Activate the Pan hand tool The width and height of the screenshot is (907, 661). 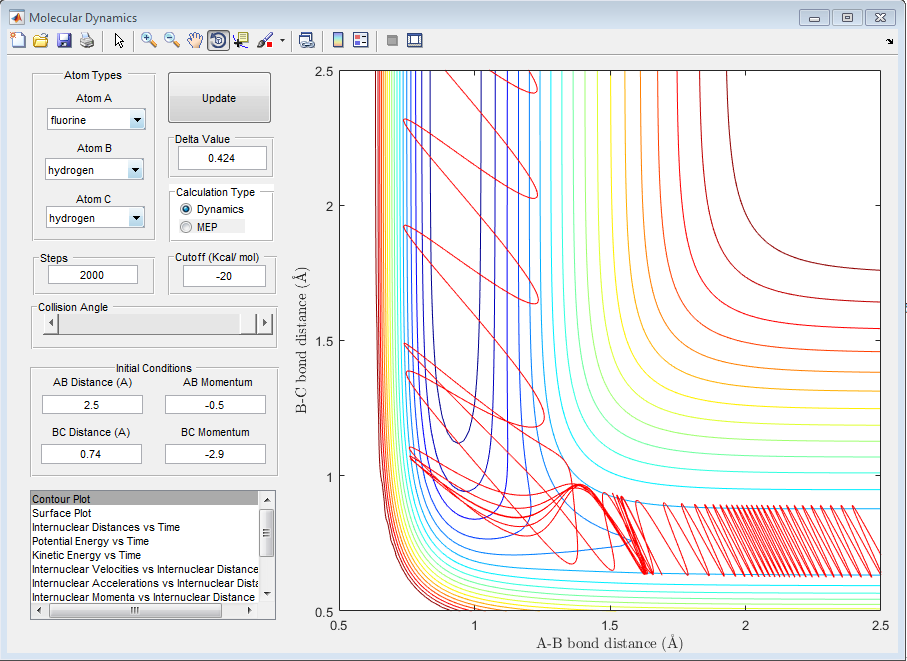click(x=195, y=40)
